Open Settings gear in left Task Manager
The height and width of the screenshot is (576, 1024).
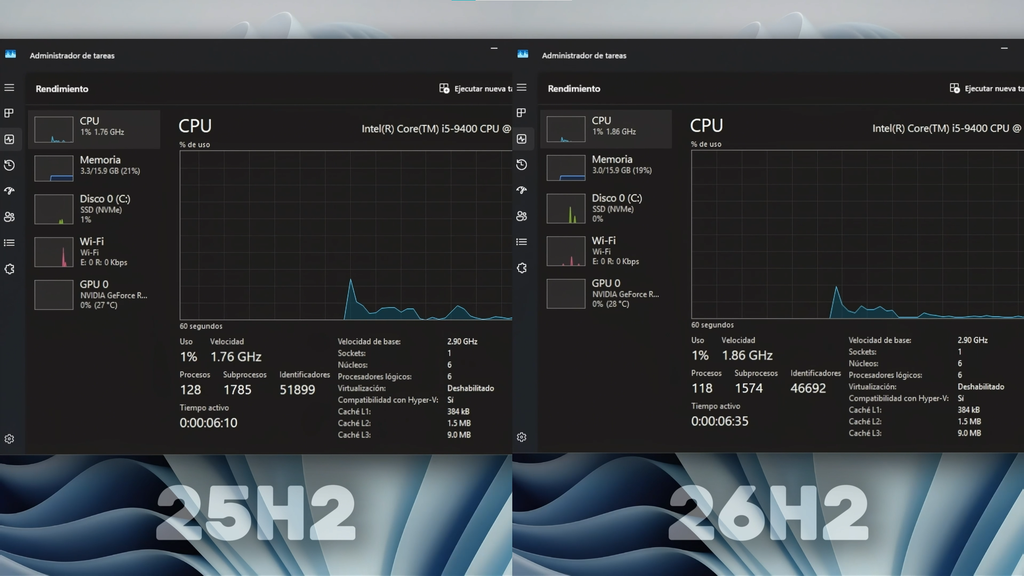9,439
